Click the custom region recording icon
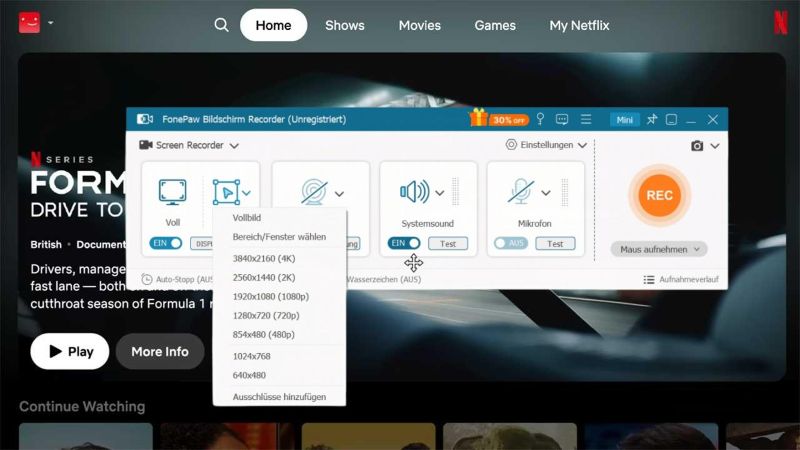800x450 pixels. point(226,192)
